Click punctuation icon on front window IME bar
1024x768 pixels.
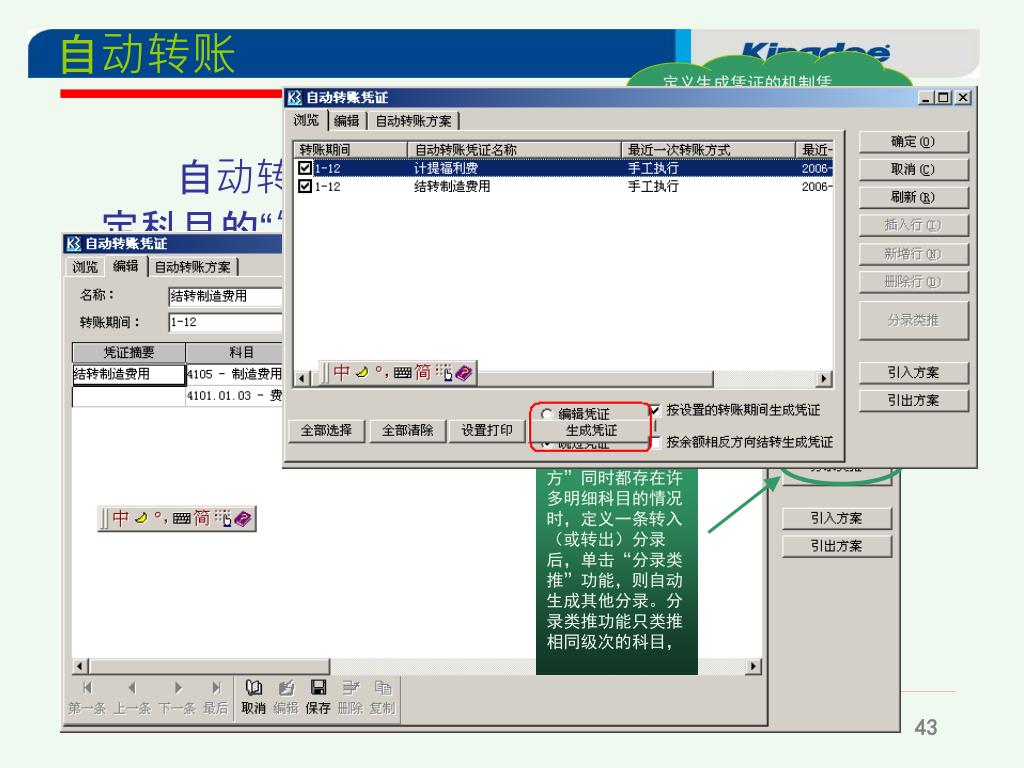(381, 374)
